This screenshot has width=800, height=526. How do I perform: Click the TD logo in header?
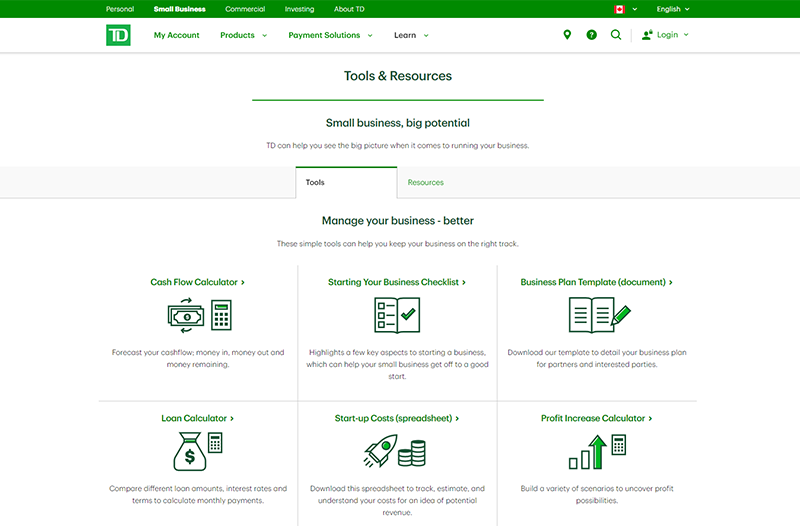pyautogui.click(x=118, y=35)
